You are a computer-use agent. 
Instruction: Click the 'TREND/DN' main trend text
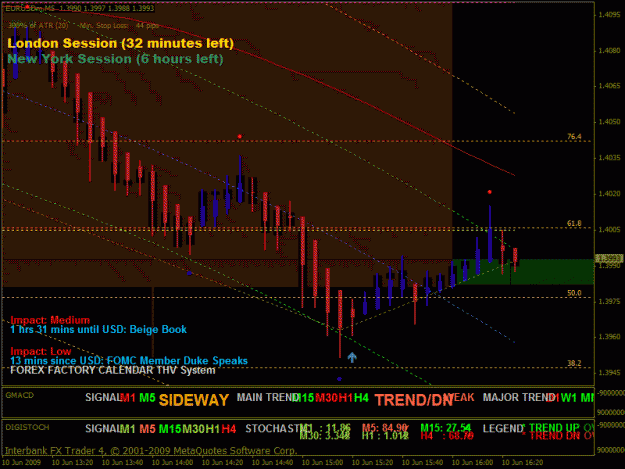[414, 400]
